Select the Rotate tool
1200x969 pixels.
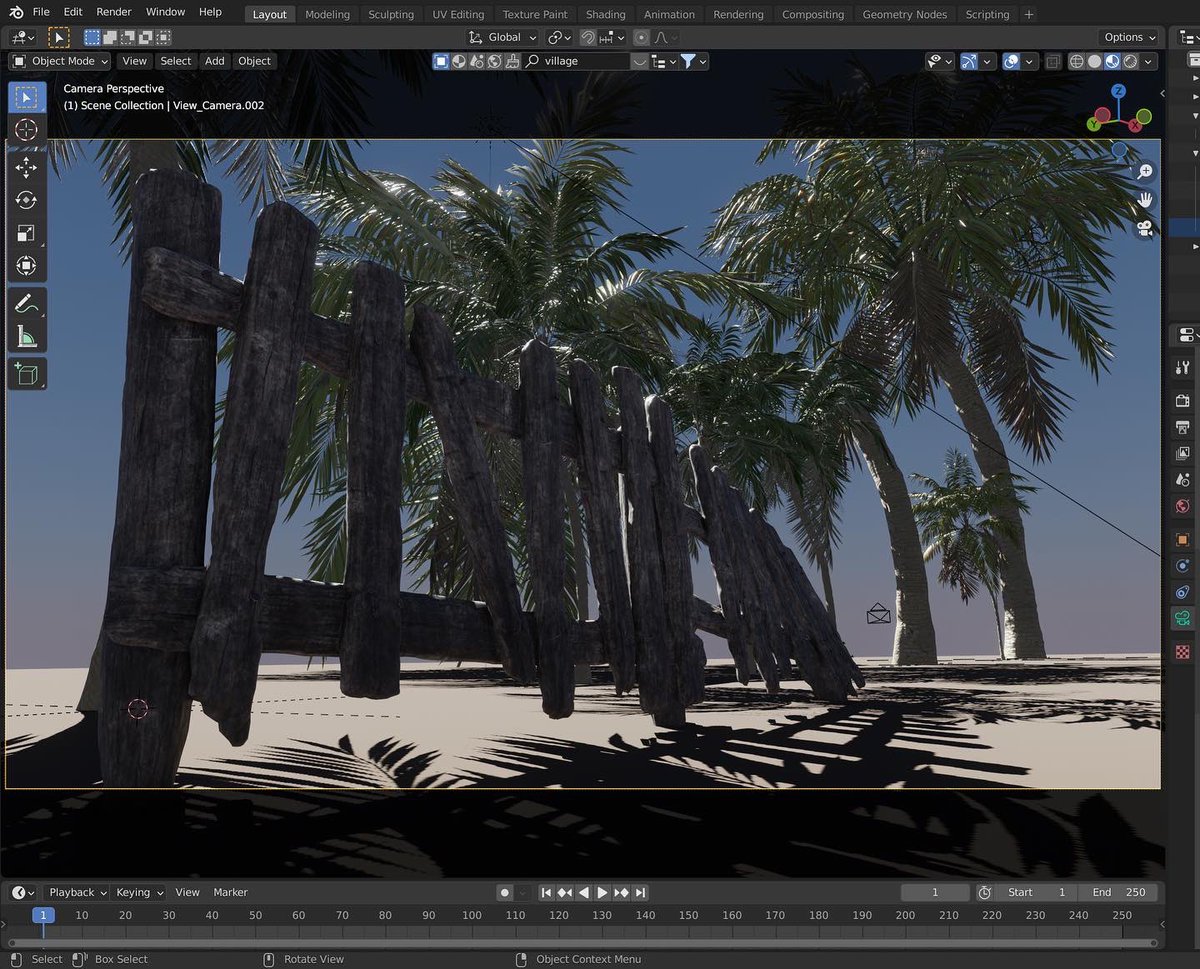pyautogui.click(x=26, y=197)
